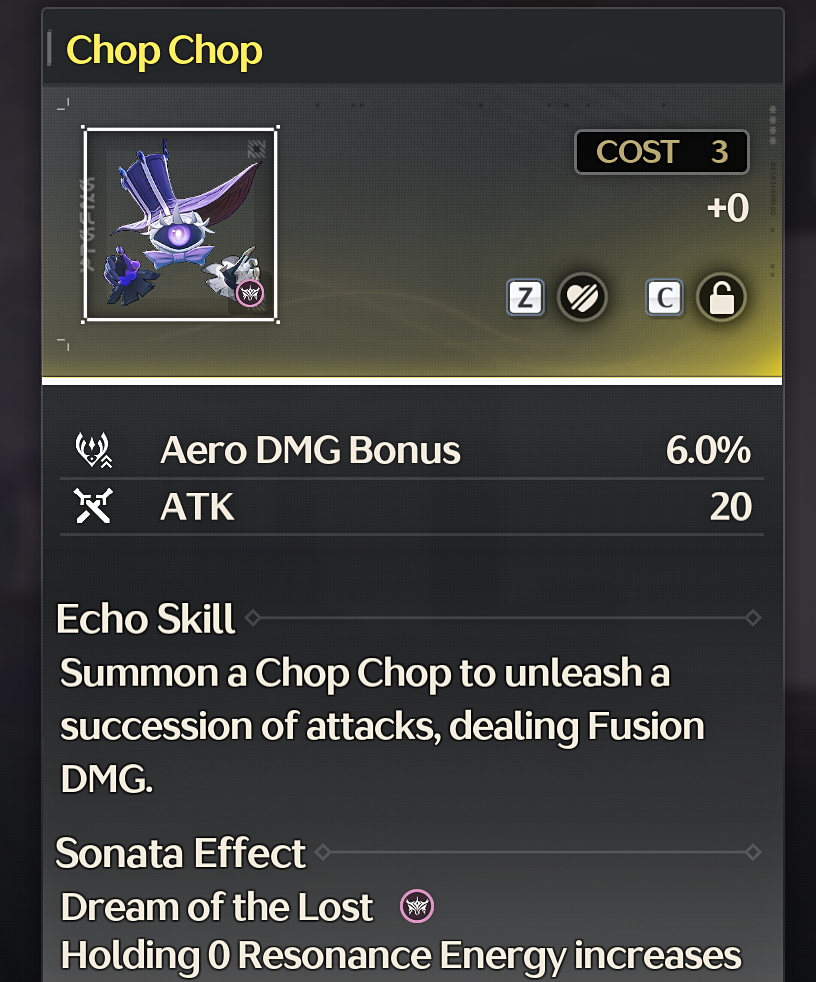Click the C keybind badge

tap(664, 297)
